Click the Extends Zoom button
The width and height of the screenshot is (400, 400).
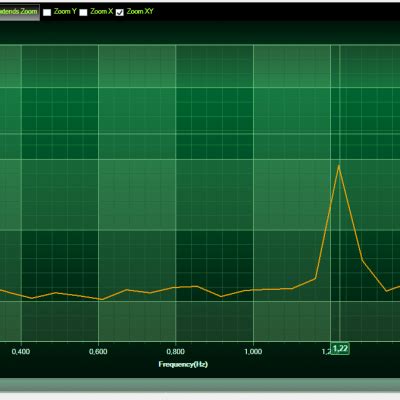coord(19,12)
